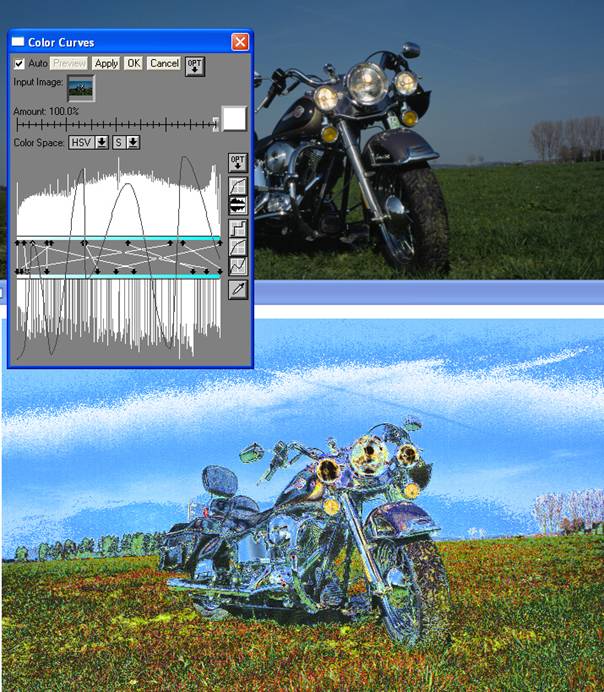
Task: Confirm the curves with OK
Action: (133, 64)
